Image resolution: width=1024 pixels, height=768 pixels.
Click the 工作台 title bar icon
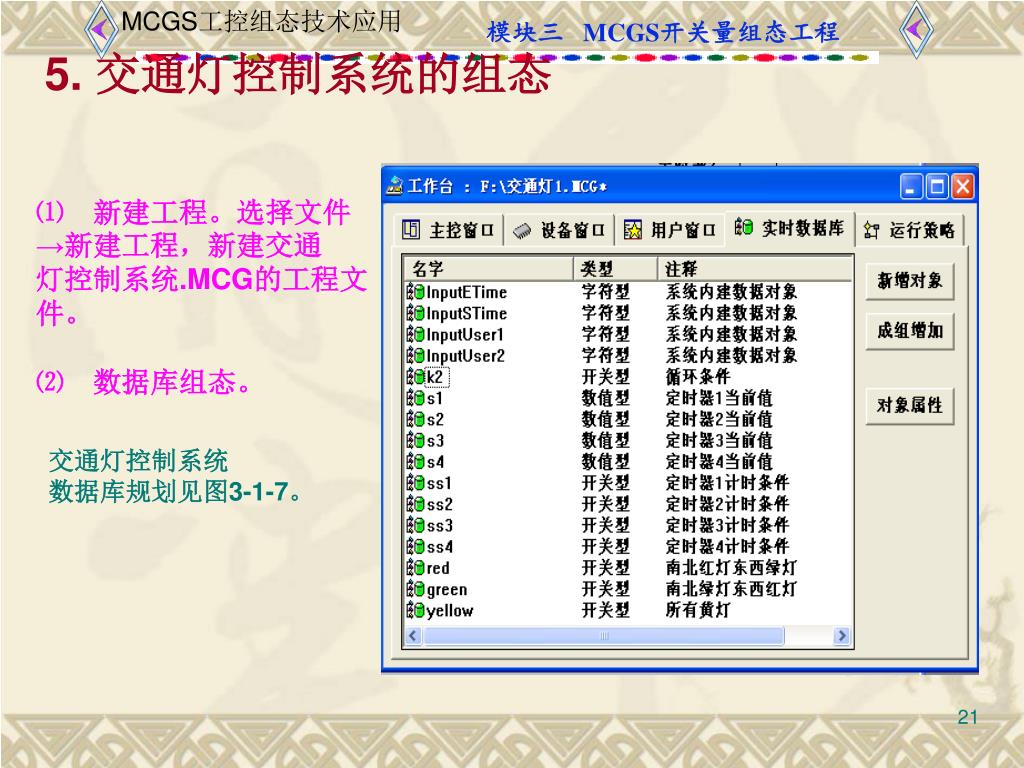[x=394, y=186]
